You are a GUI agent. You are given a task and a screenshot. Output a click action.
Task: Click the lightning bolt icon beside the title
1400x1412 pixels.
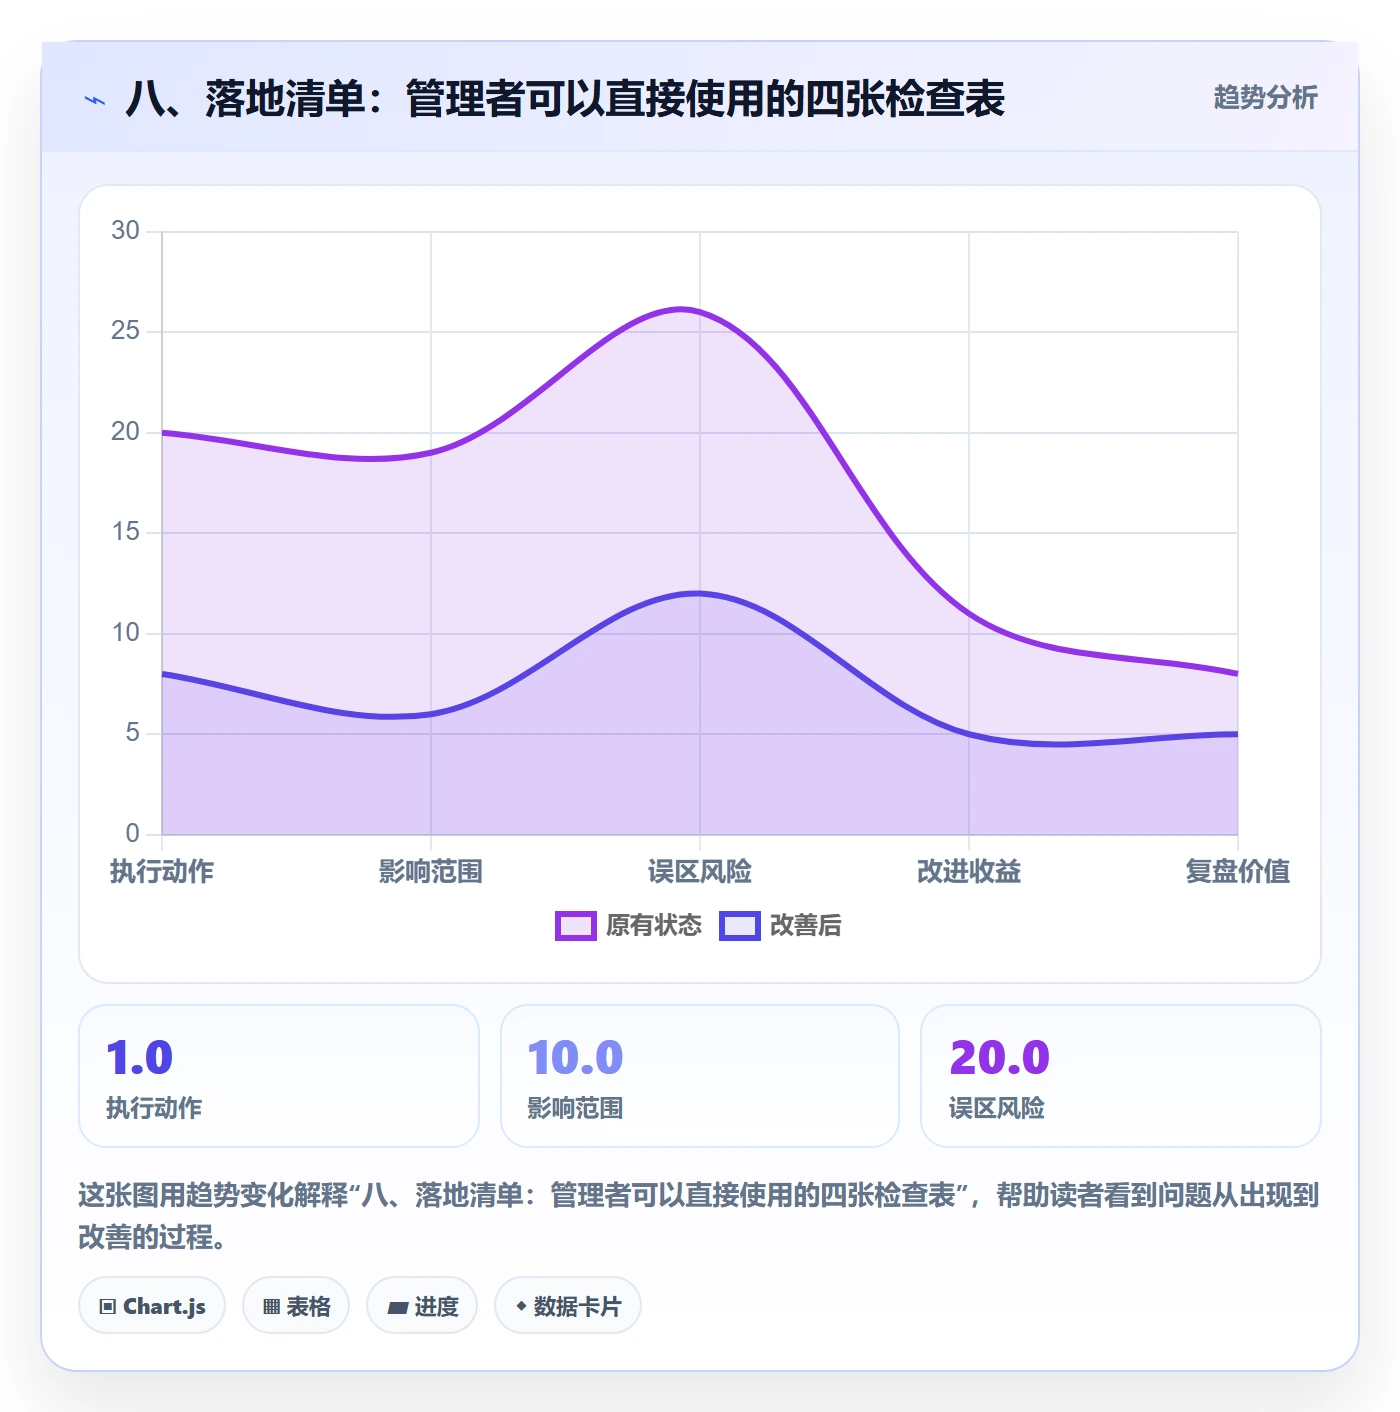coord(95,100)
